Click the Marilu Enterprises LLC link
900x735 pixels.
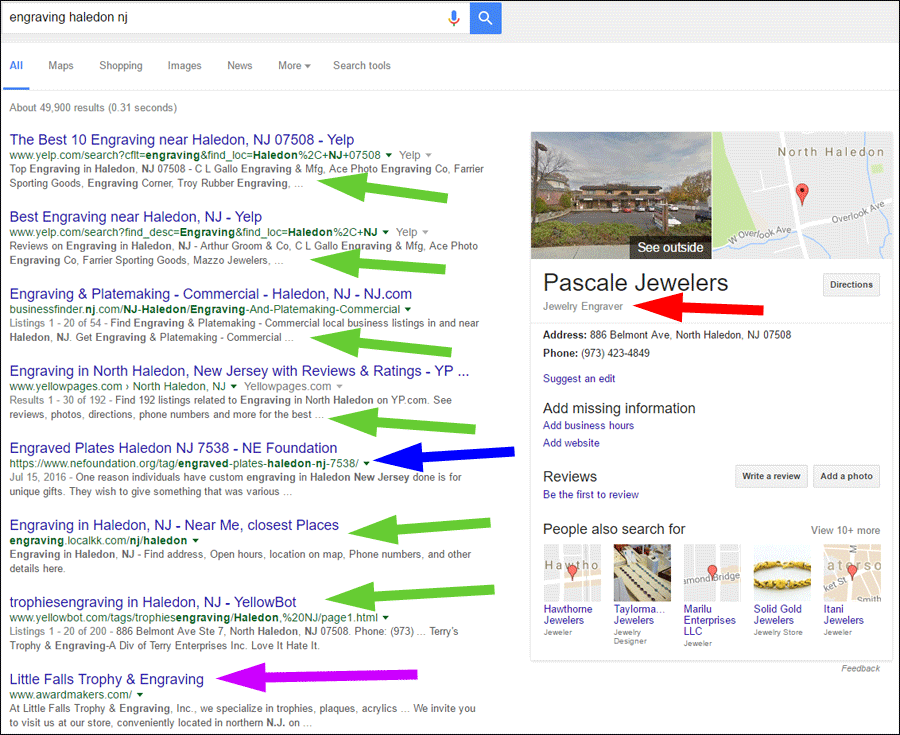(709, 620)
